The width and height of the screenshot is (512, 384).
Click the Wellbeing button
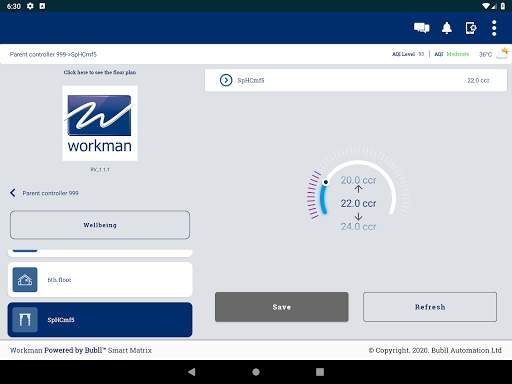[x=100, y=225]
